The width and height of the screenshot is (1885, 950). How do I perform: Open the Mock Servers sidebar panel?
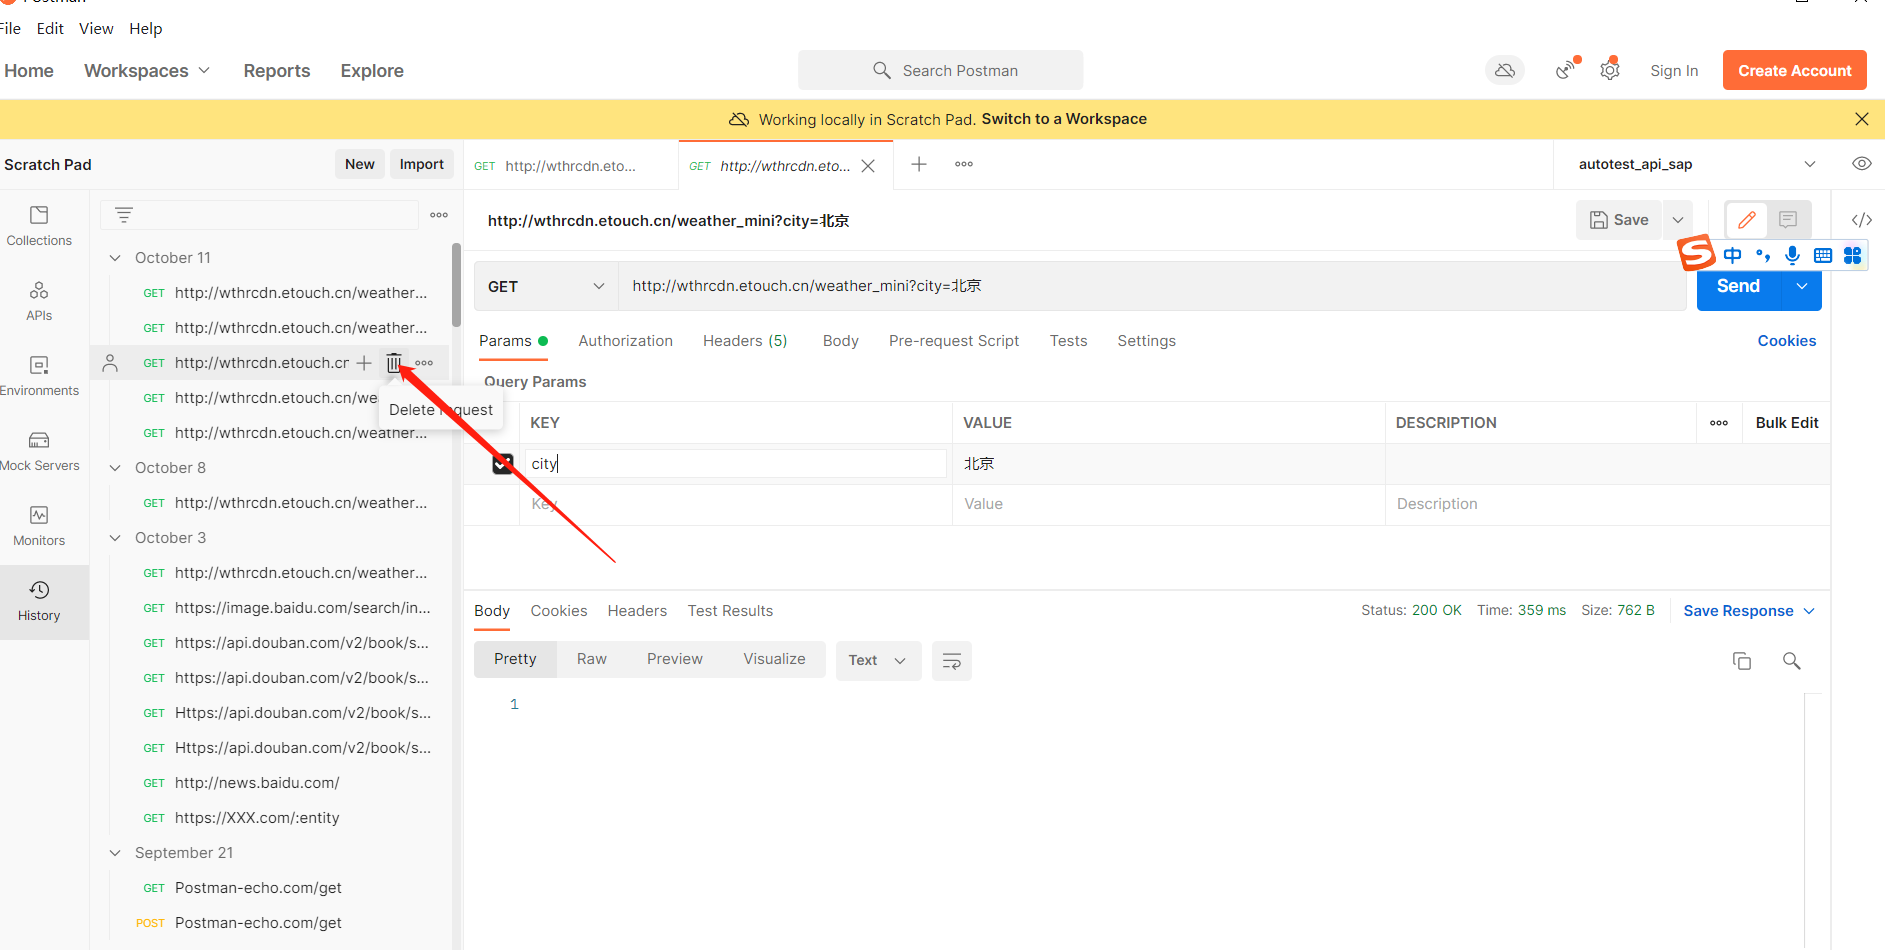coord(39,451)
